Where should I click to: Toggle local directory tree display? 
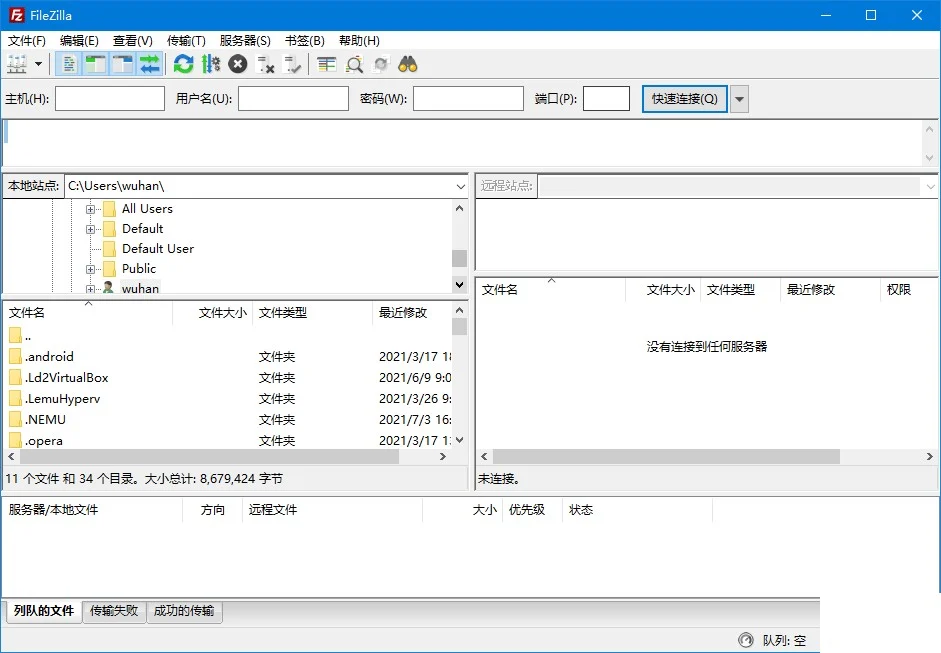click(x=96, y=64)
